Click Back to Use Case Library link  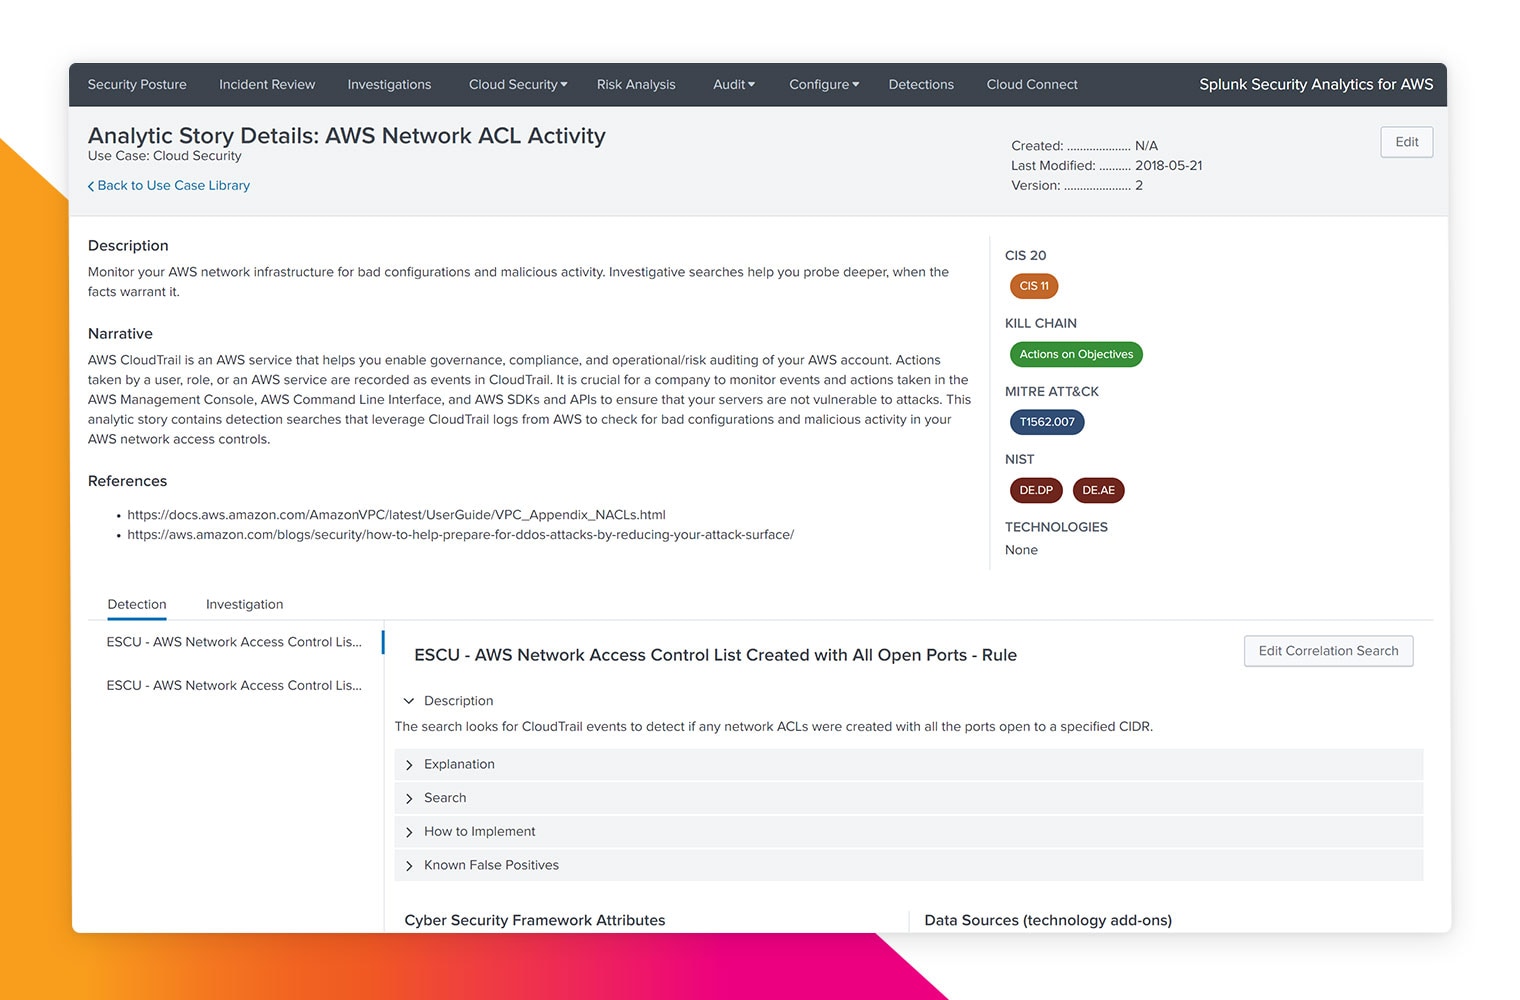pos(173,186)
